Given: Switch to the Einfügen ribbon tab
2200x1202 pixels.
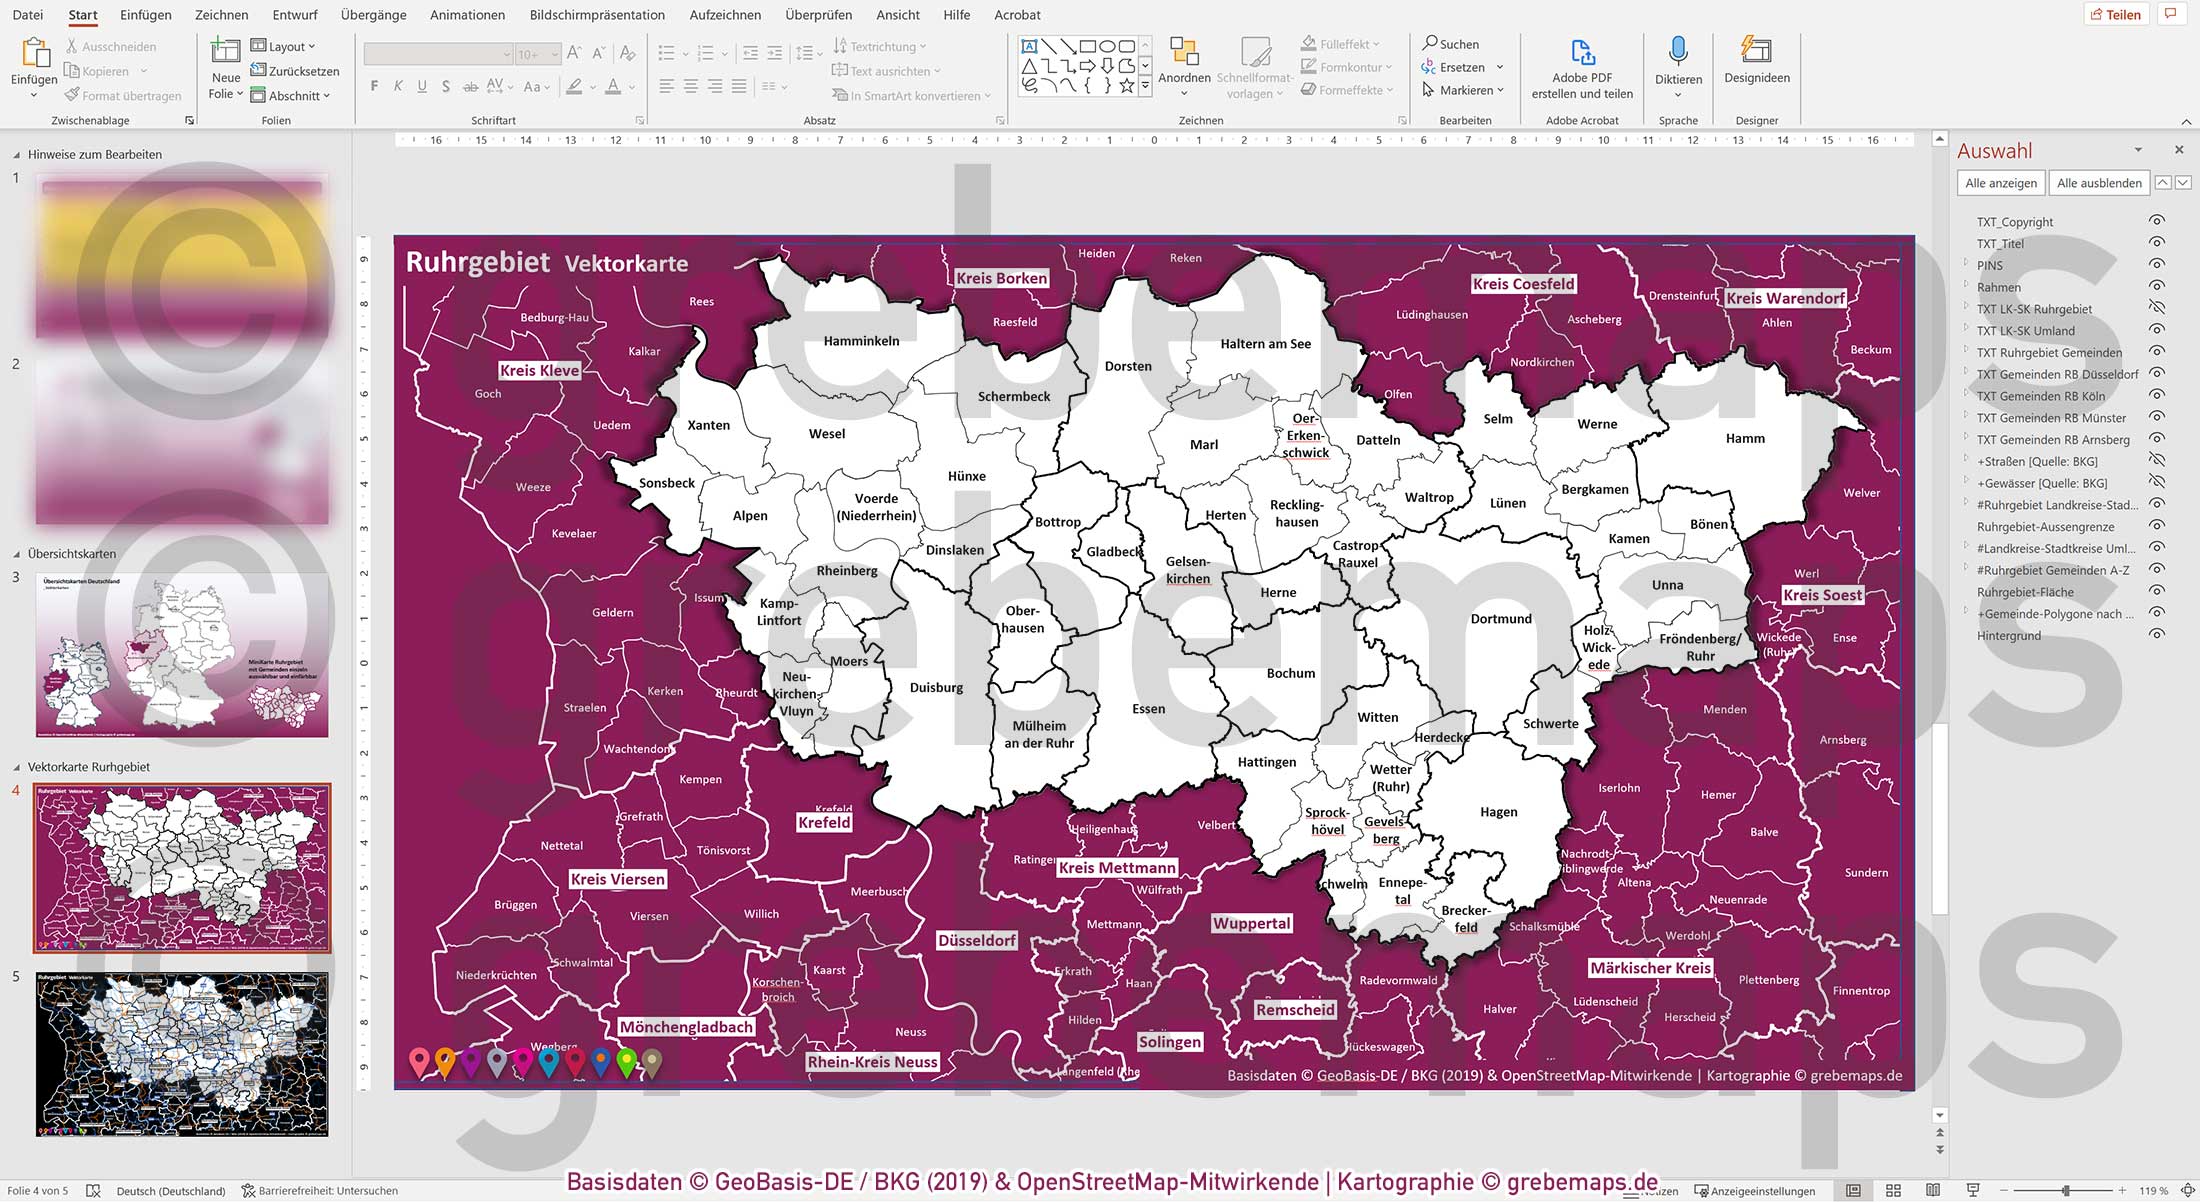Looking at the screenshot, I should point(146,15).
